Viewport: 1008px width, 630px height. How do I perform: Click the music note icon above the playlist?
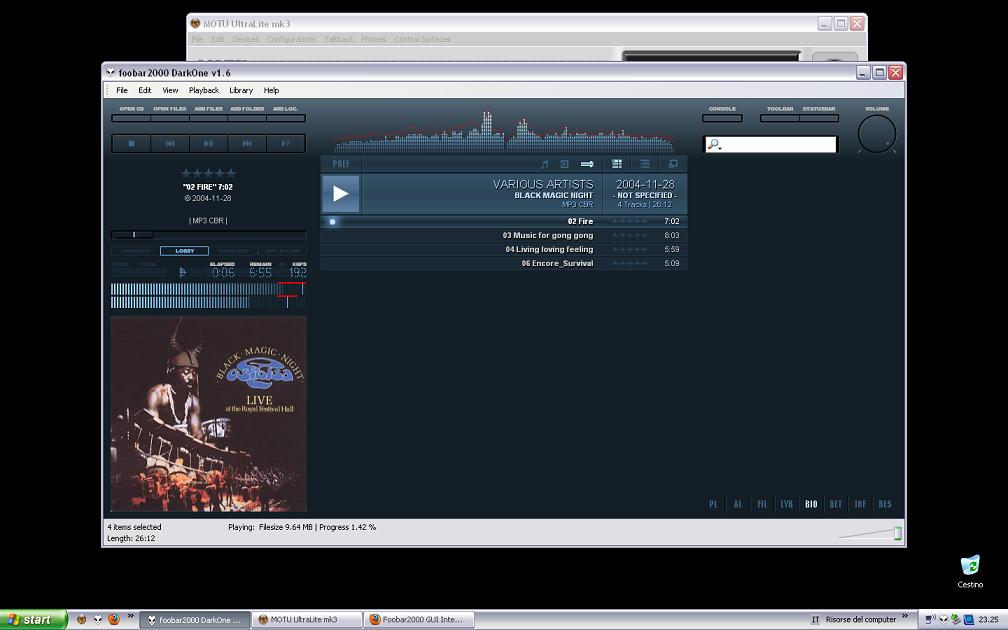click(544, 164)
